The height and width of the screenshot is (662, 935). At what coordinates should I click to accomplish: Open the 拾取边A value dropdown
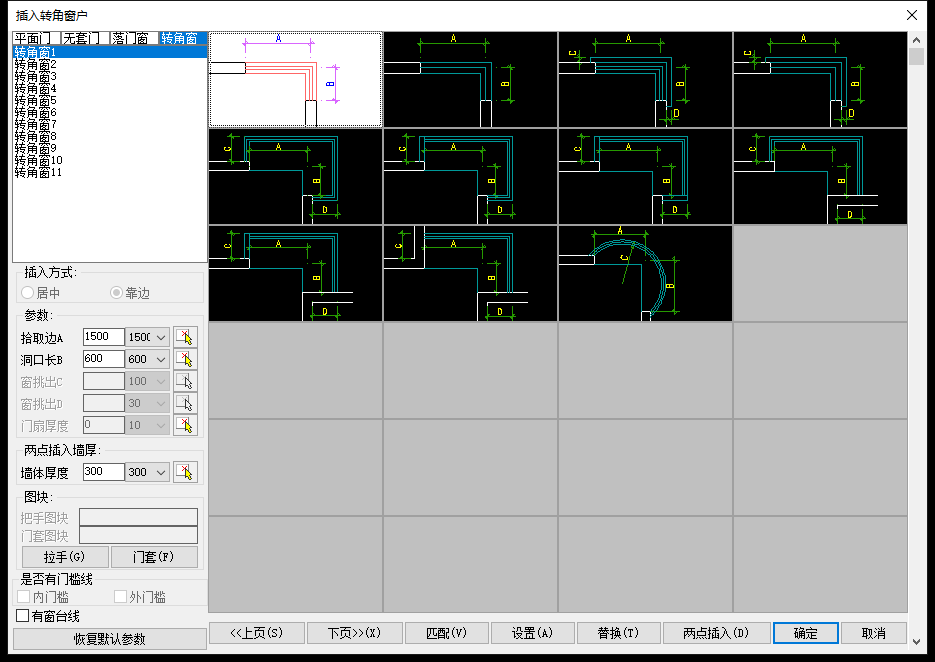[161, 338]
